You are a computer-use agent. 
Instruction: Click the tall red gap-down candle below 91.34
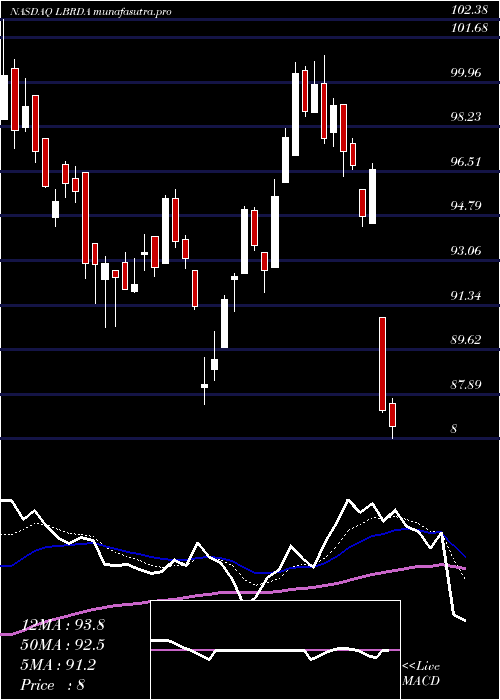pyautogui.click(x=383, y=364)
